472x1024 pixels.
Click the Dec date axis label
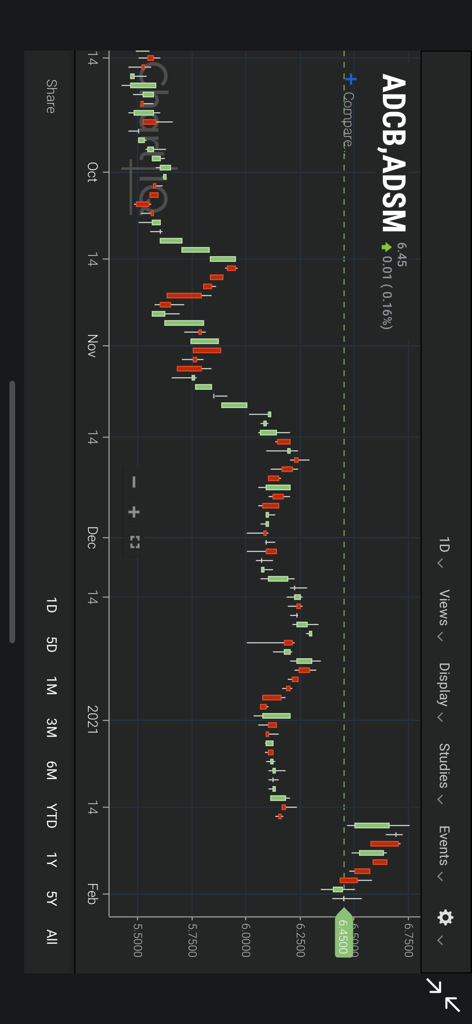(x=91, y=537)
